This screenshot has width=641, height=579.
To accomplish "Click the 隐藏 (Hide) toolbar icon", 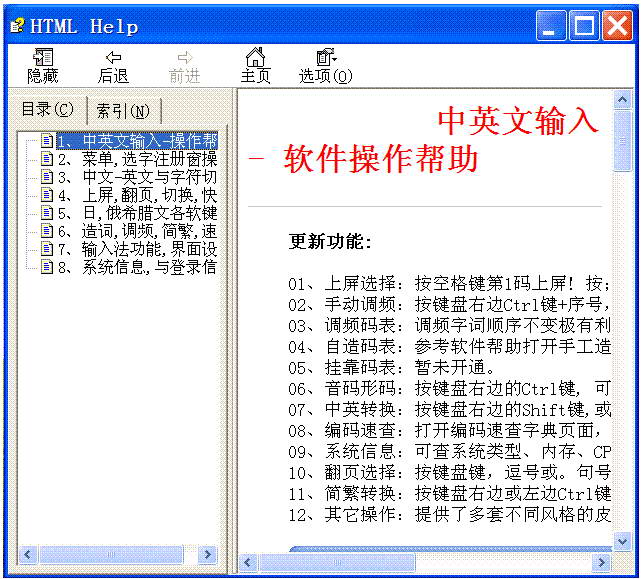I will (x=43, y=65).
